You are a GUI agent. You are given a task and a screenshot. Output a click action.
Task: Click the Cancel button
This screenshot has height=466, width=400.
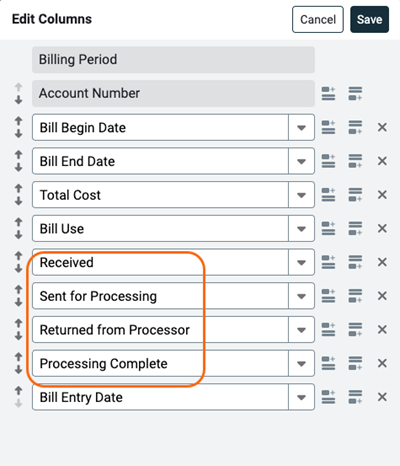point(318,19)
